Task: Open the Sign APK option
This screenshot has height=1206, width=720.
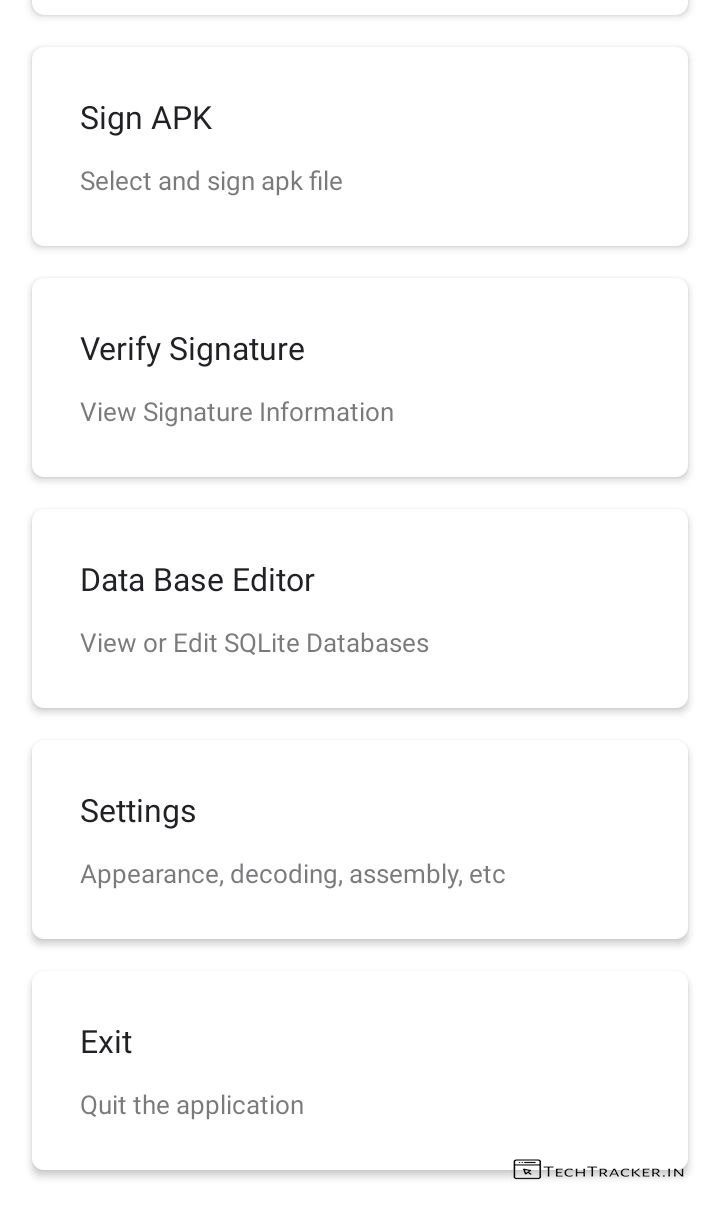Action: (x=146, y=118)
